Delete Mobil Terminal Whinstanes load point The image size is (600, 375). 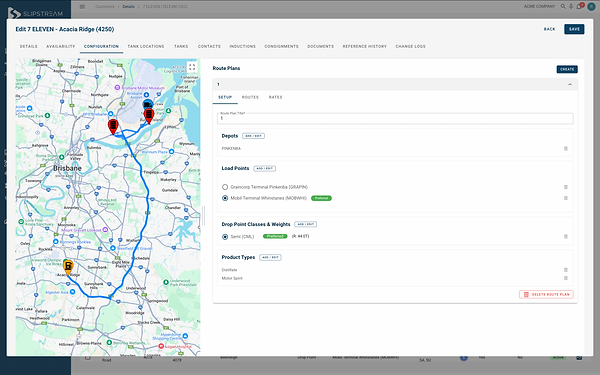click(566, 198)
